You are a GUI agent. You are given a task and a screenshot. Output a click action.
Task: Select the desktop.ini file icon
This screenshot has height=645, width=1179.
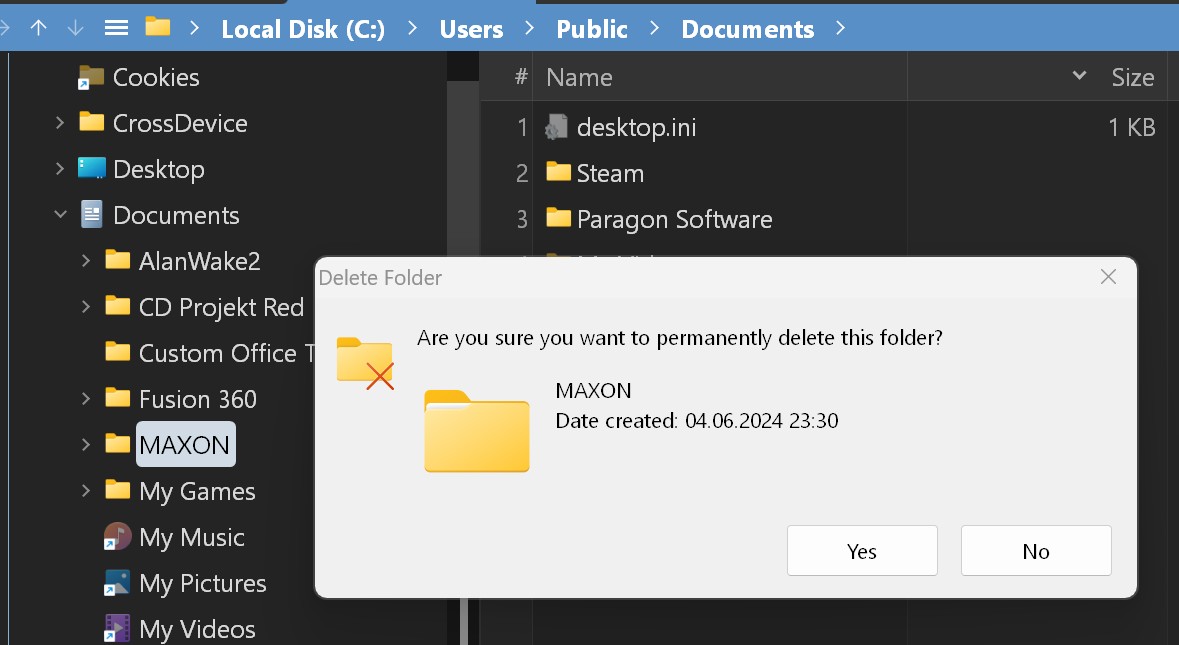556,127
